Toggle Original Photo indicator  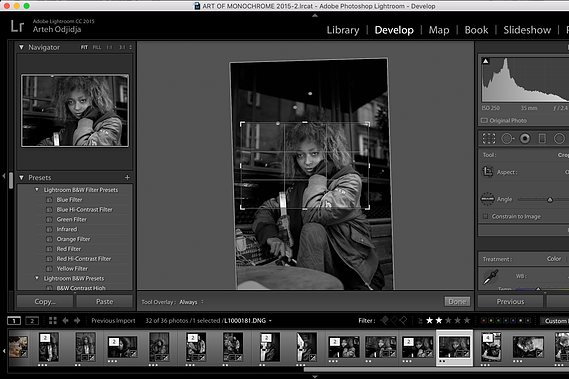[484, 121]
